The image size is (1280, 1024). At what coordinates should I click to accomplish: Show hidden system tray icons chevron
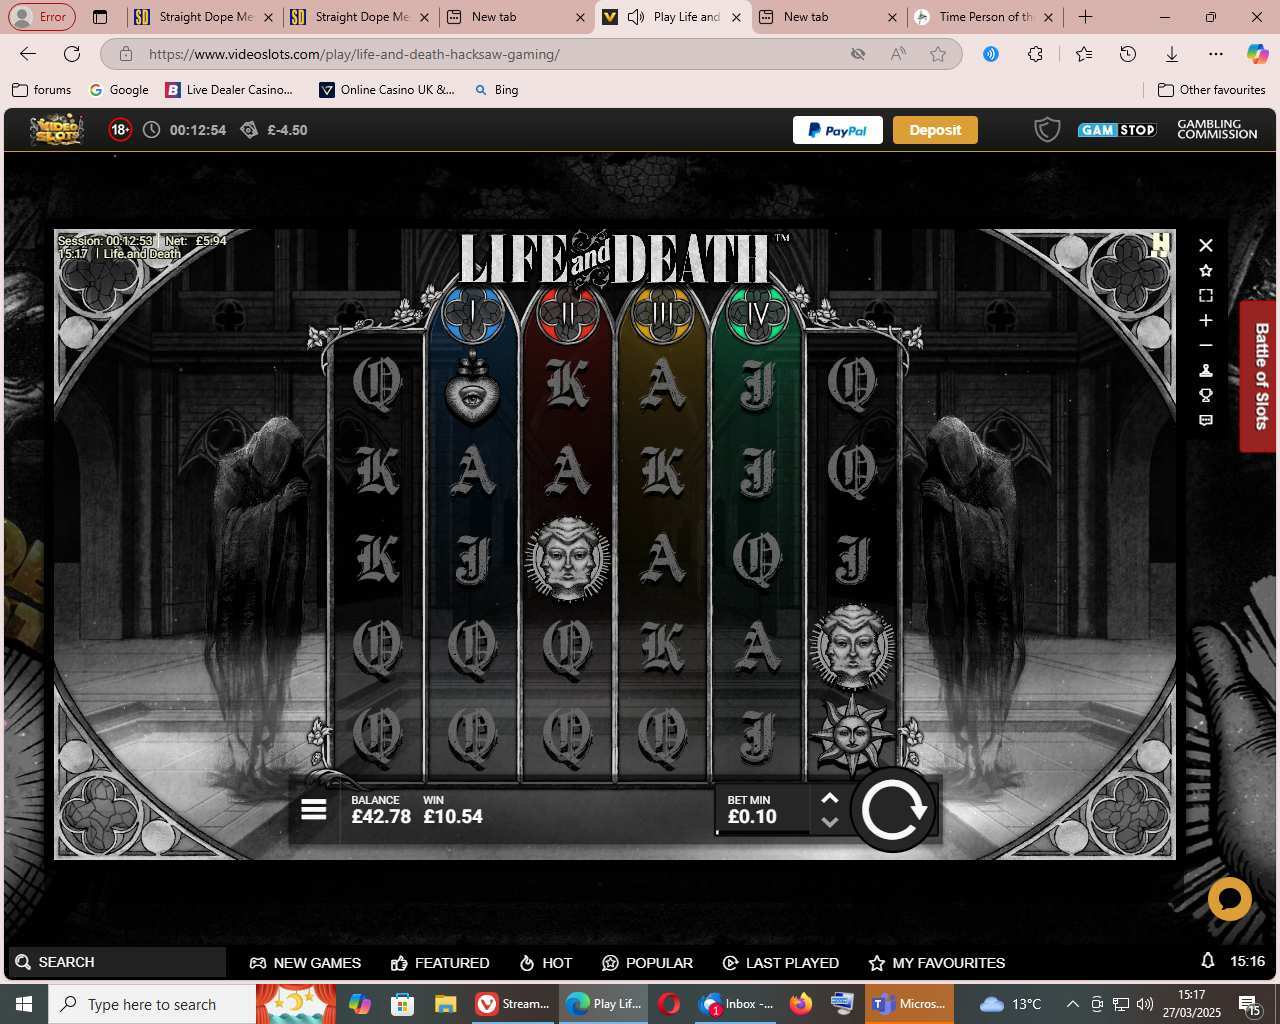(x=1073, y=1004)
